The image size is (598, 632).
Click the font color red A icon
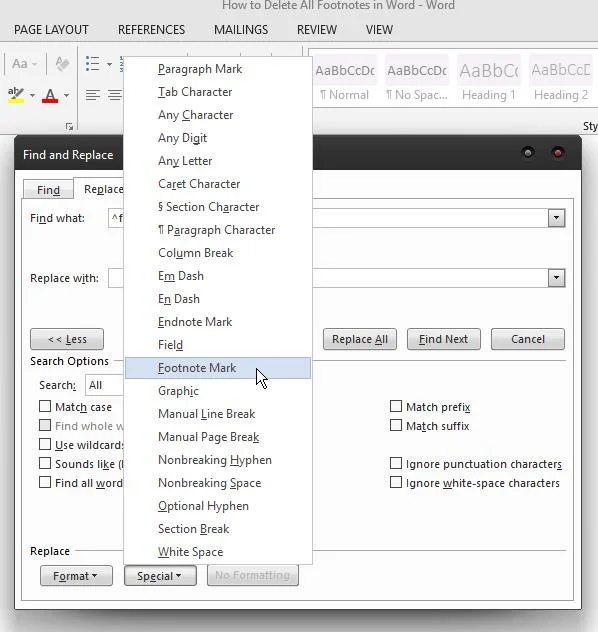click(50, 96)
